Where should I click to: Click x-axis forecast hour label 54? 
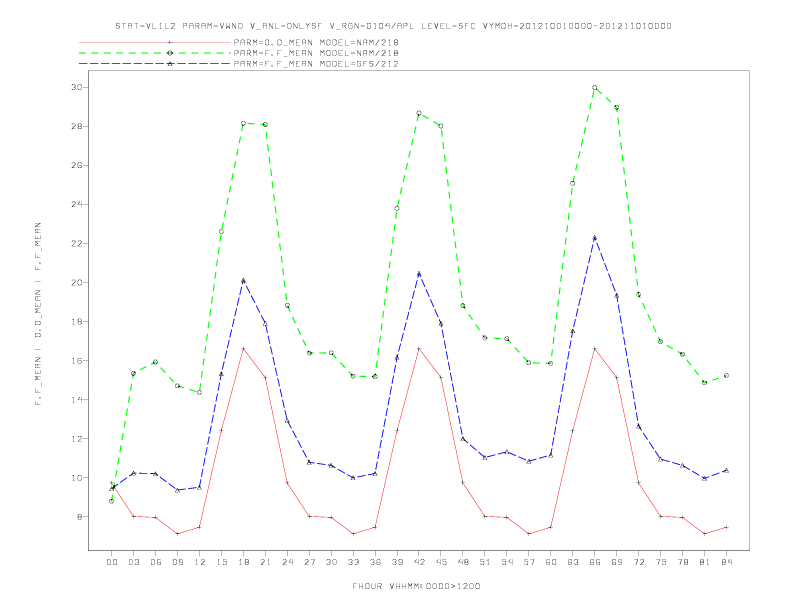(507, 562)
